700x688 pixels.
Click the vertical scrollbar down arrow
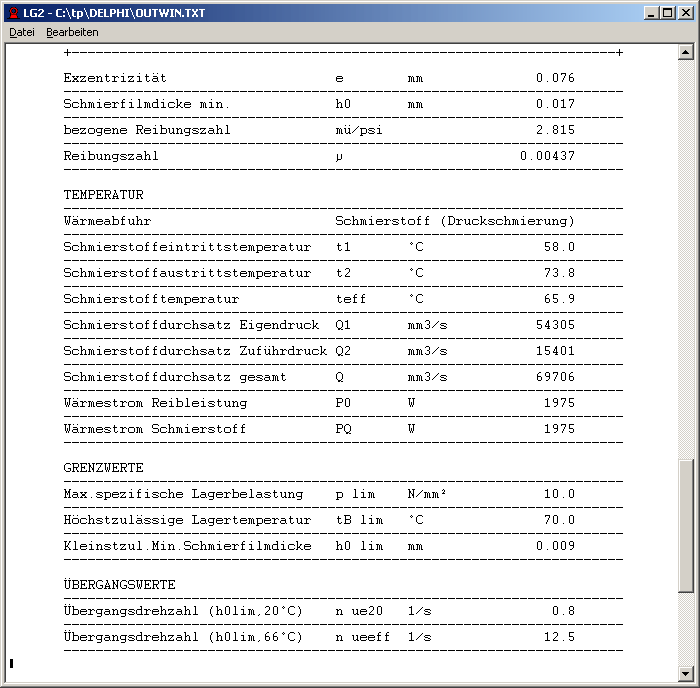685,673
